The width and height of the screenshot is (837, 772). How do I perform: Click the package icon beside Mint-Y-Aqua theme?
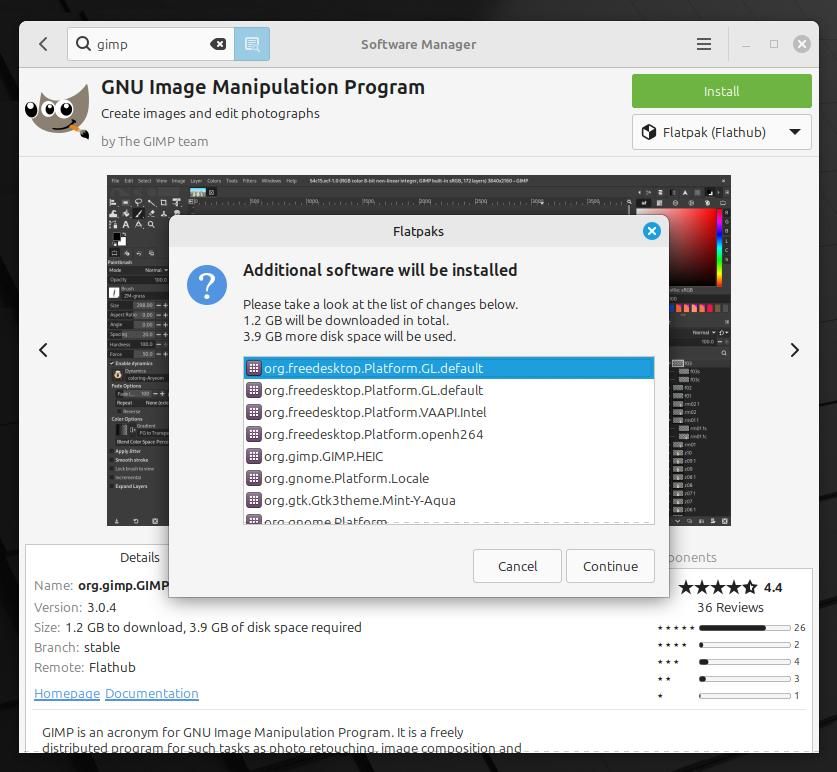254,500
